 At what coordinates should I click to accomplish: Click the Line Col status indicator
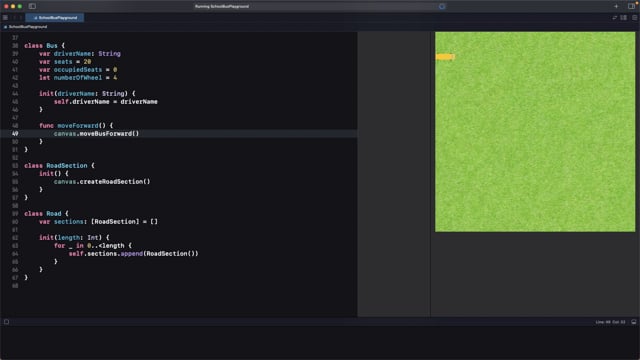610,322
